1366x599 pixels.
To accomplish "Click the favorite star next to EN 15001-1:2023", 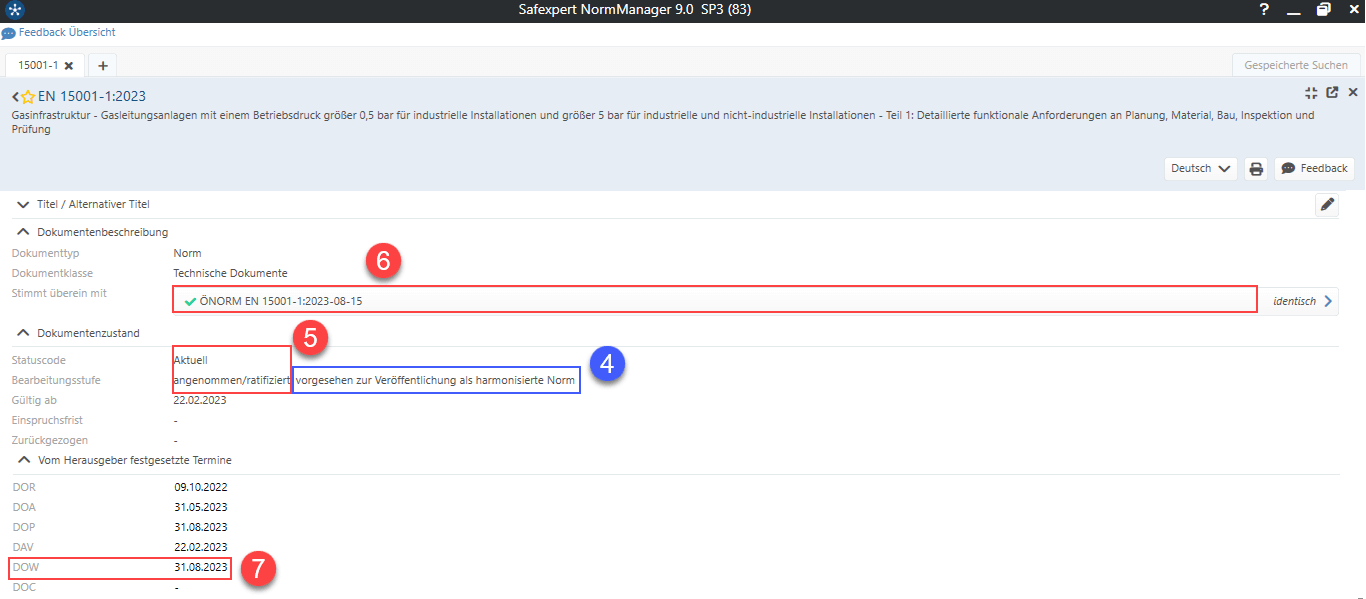I will 28,97.
